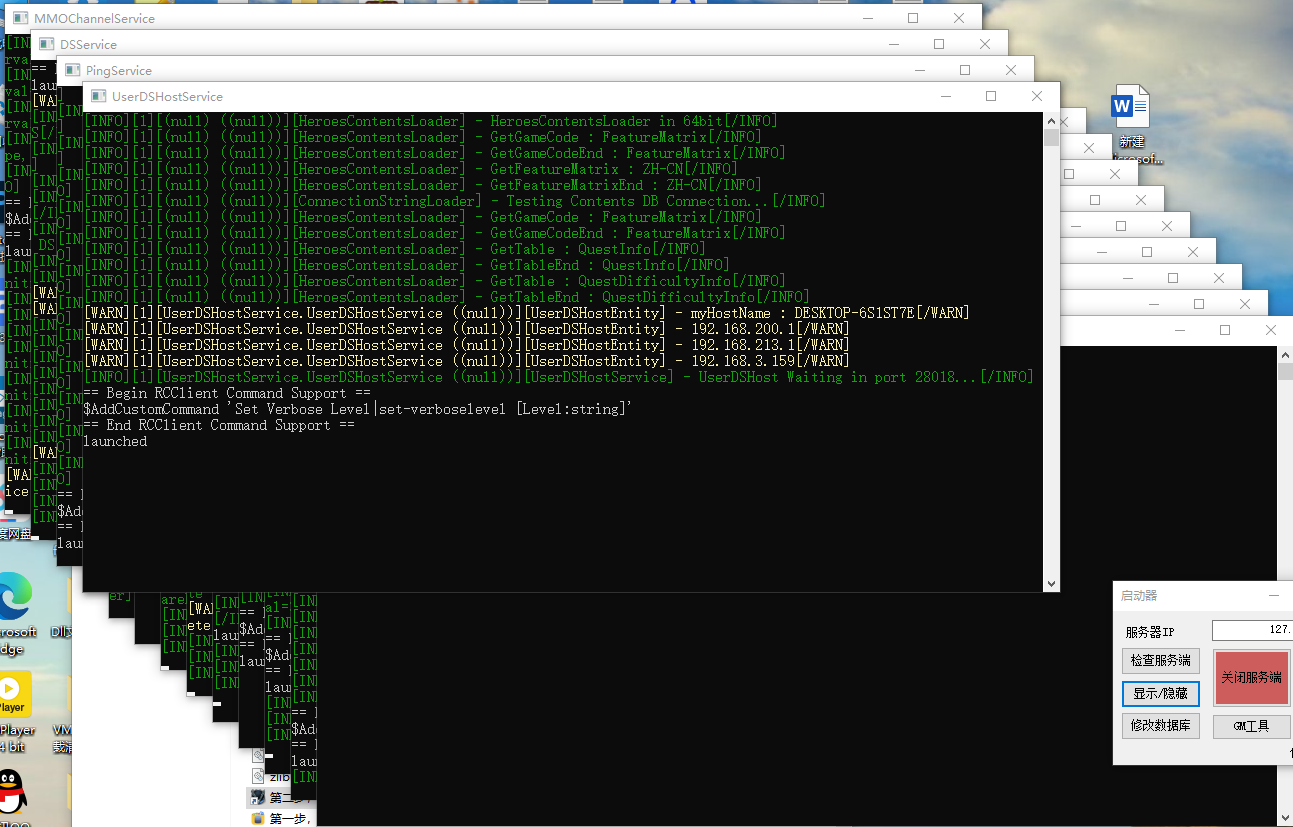1293x827 pixels.
Task: Click the MMOChannelService window title icon
Action: pyautogui.click(x=20, y=19)
